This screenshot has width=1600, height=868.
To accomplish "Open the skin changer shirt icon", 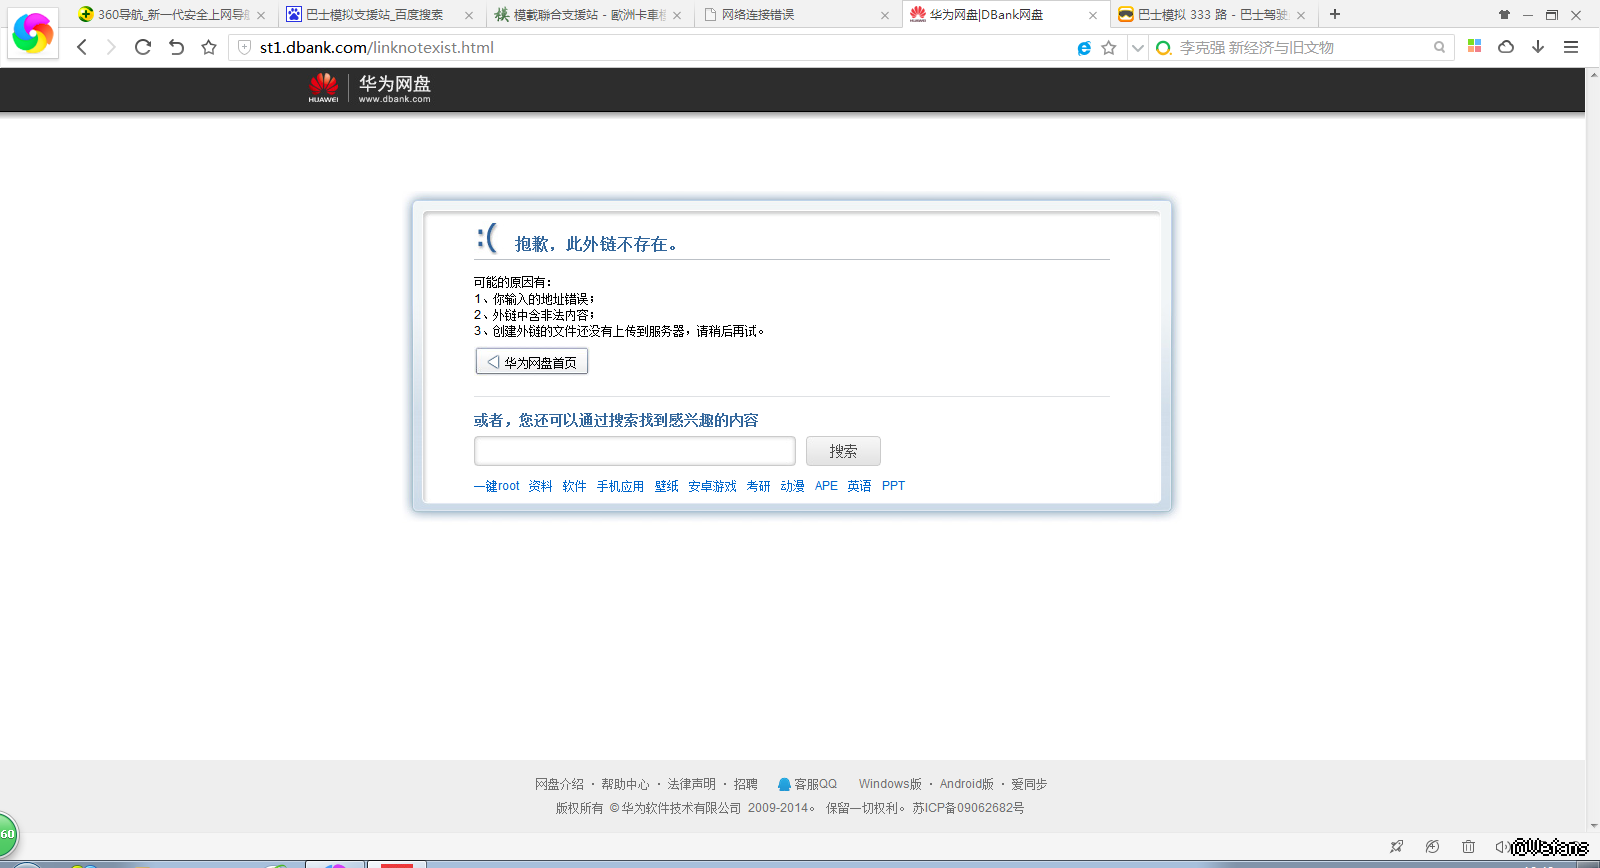I will click(x=1504, y=15).
